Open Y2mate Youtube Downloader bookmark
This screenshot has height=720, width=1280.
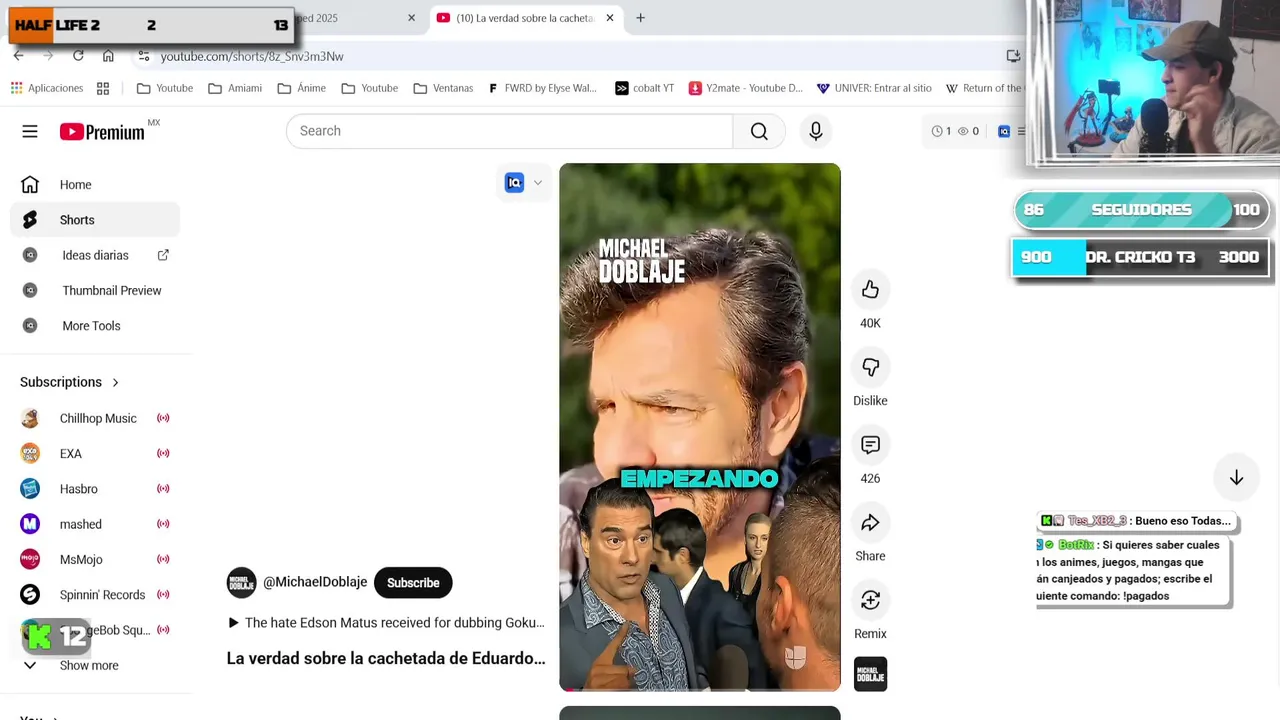(x=746, y=88)
